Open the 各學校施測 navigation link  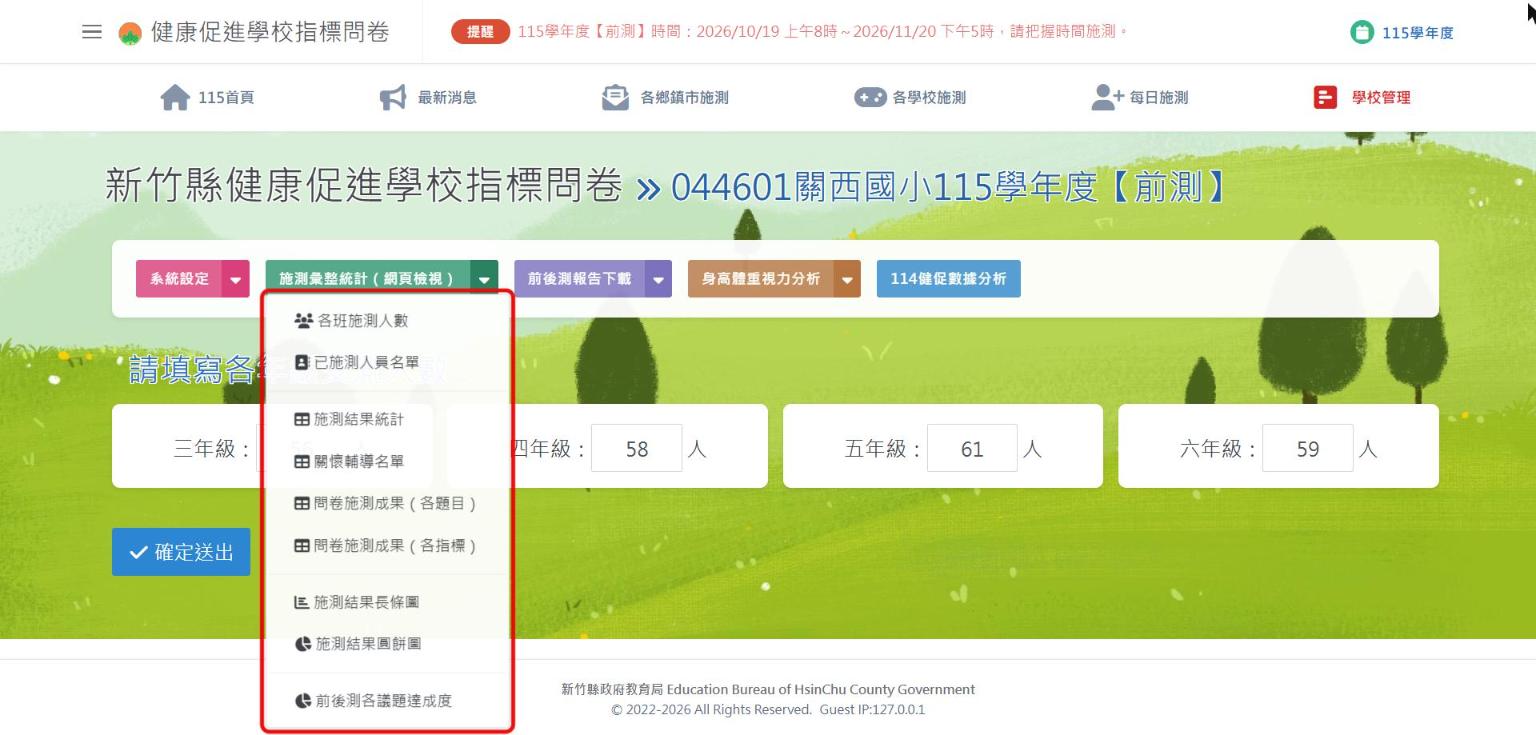click(x=910, y=97)
